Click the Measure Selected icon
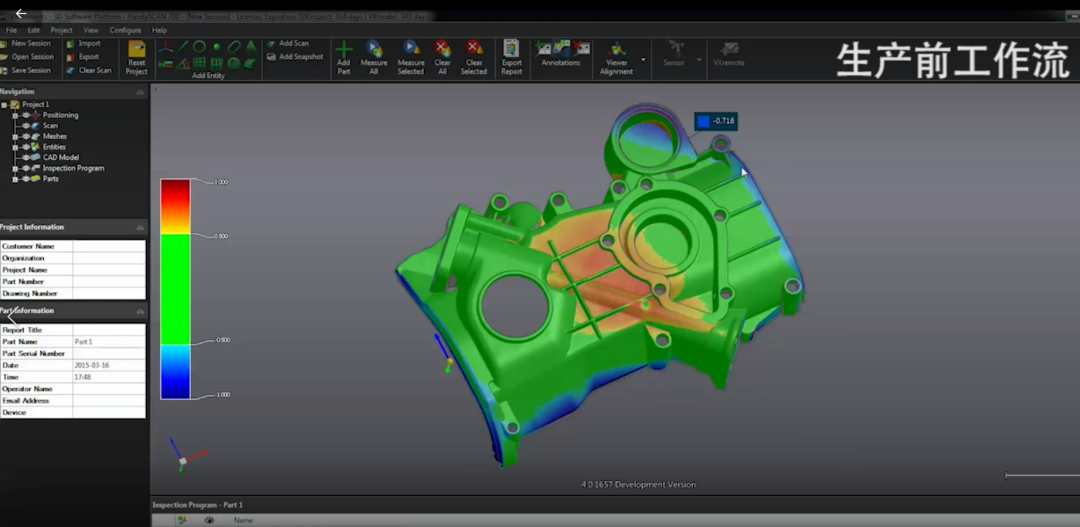Image resolution: width=1080 pixels, height=527 pixels. pos(411,48)
